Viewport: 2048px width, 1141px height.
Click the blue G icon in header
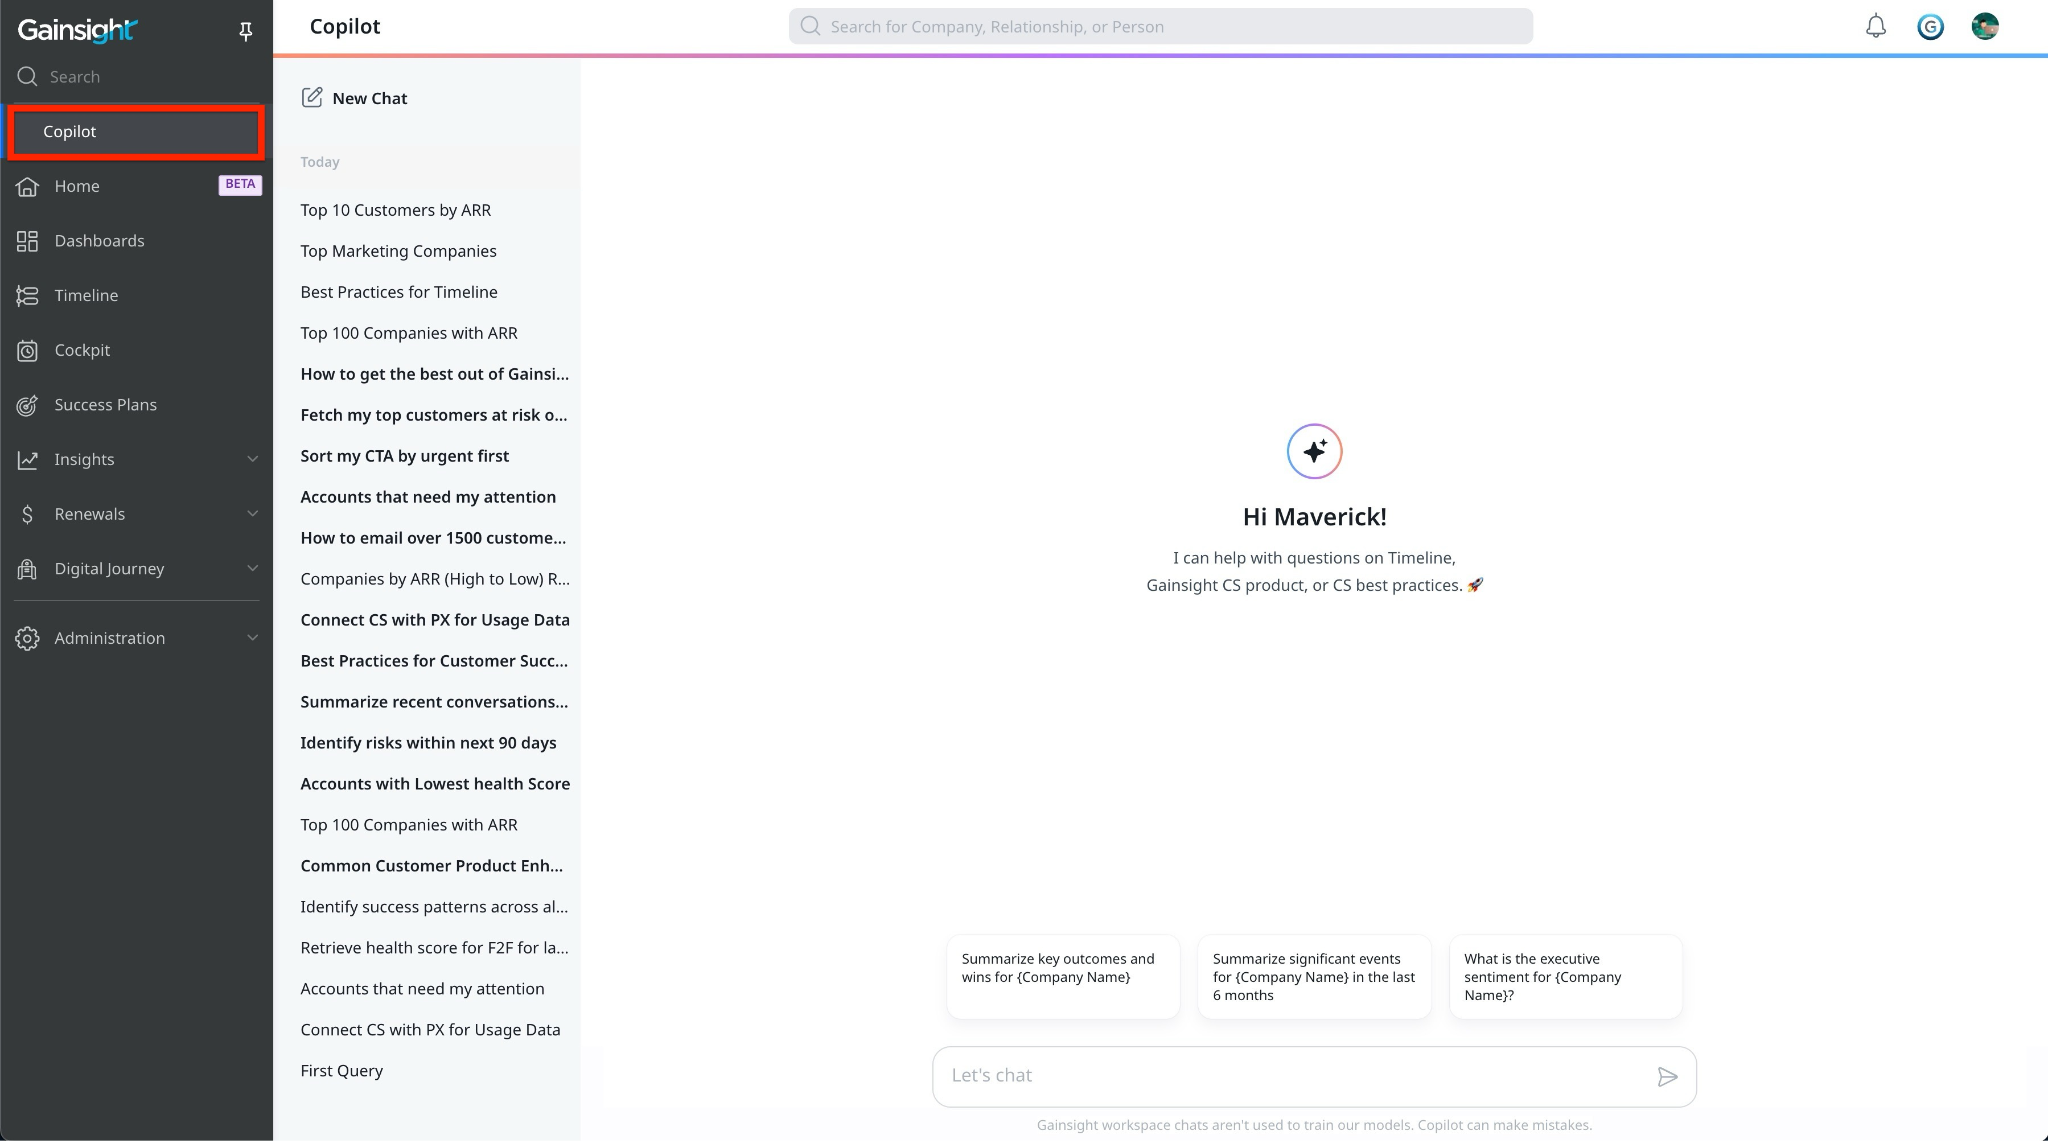pos(1930,27)
